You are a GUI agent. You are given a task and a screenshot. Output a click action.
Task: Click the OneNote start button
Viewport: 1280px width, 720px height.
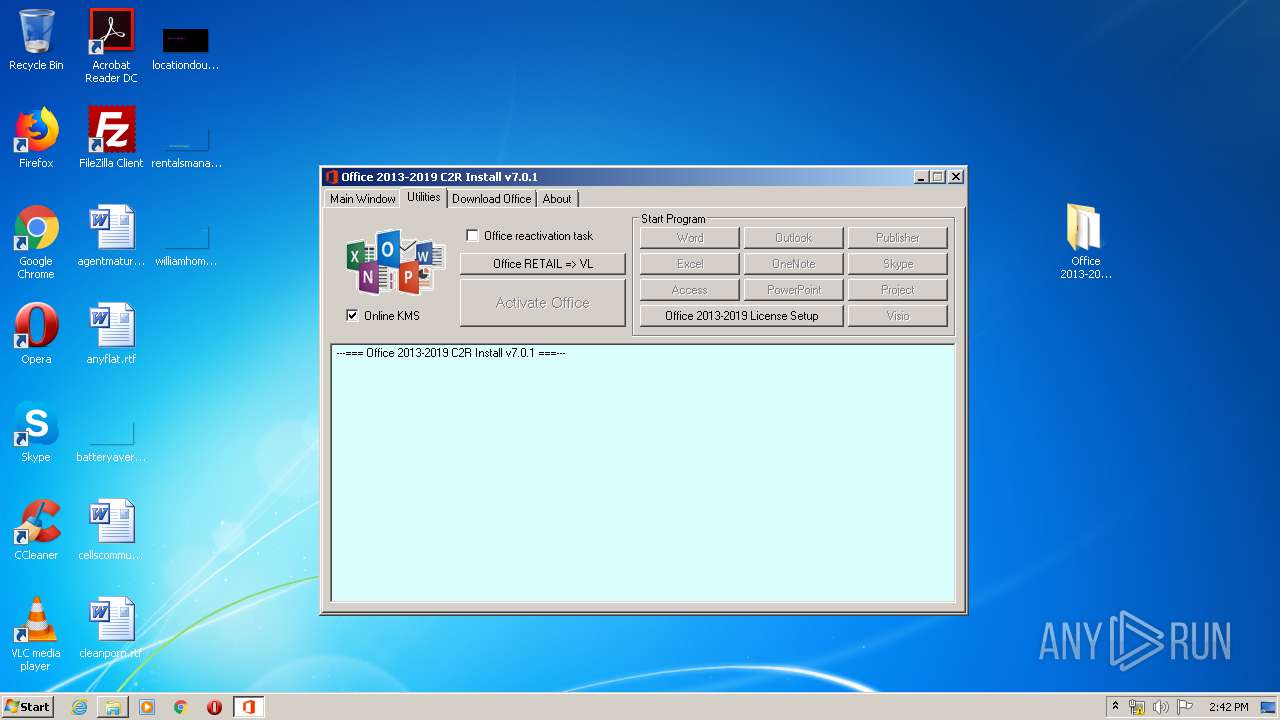[x=794, y=264]
